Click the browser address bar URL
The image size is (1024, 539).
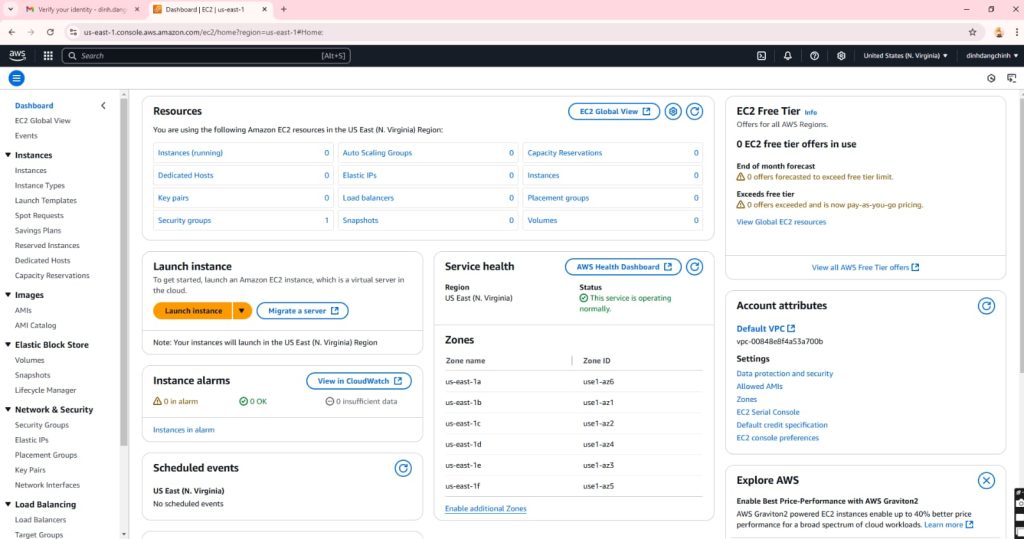pyautogui.click(x=203, y=32)
